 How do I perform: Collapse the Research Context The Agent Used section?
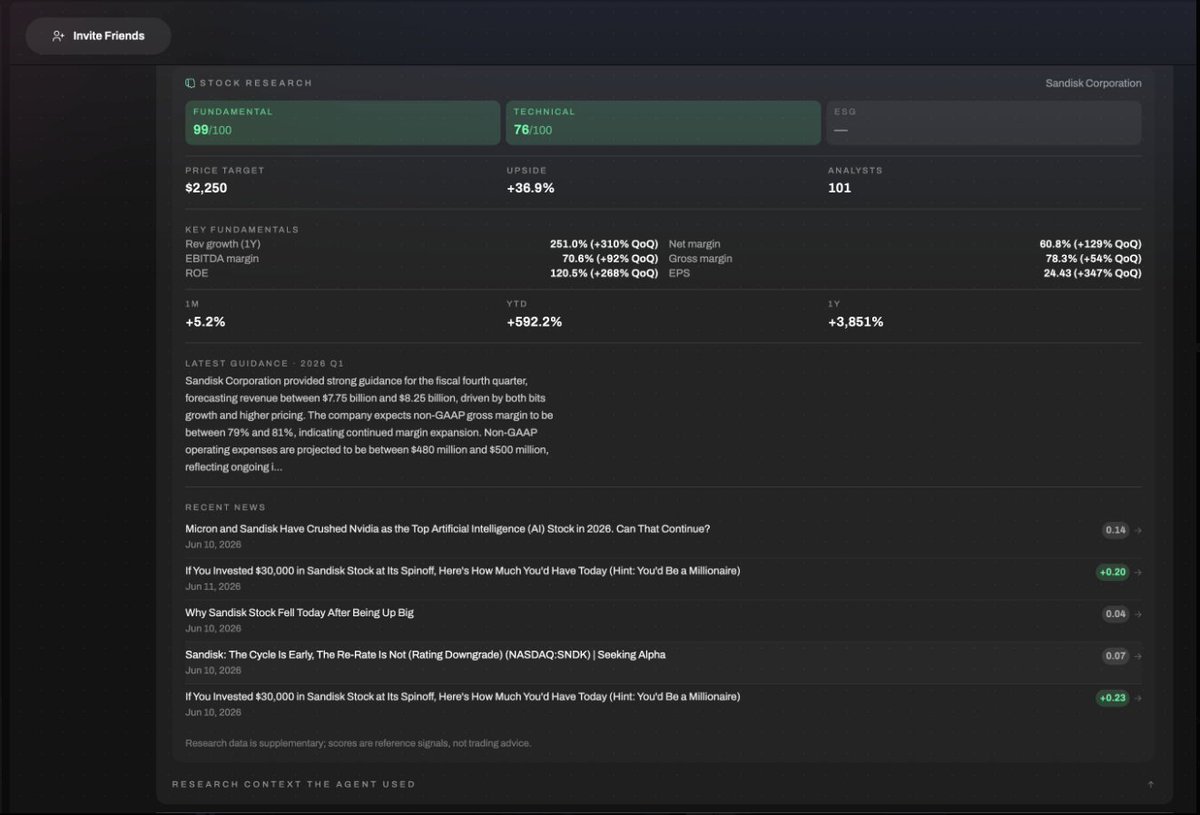(1150, 784)
